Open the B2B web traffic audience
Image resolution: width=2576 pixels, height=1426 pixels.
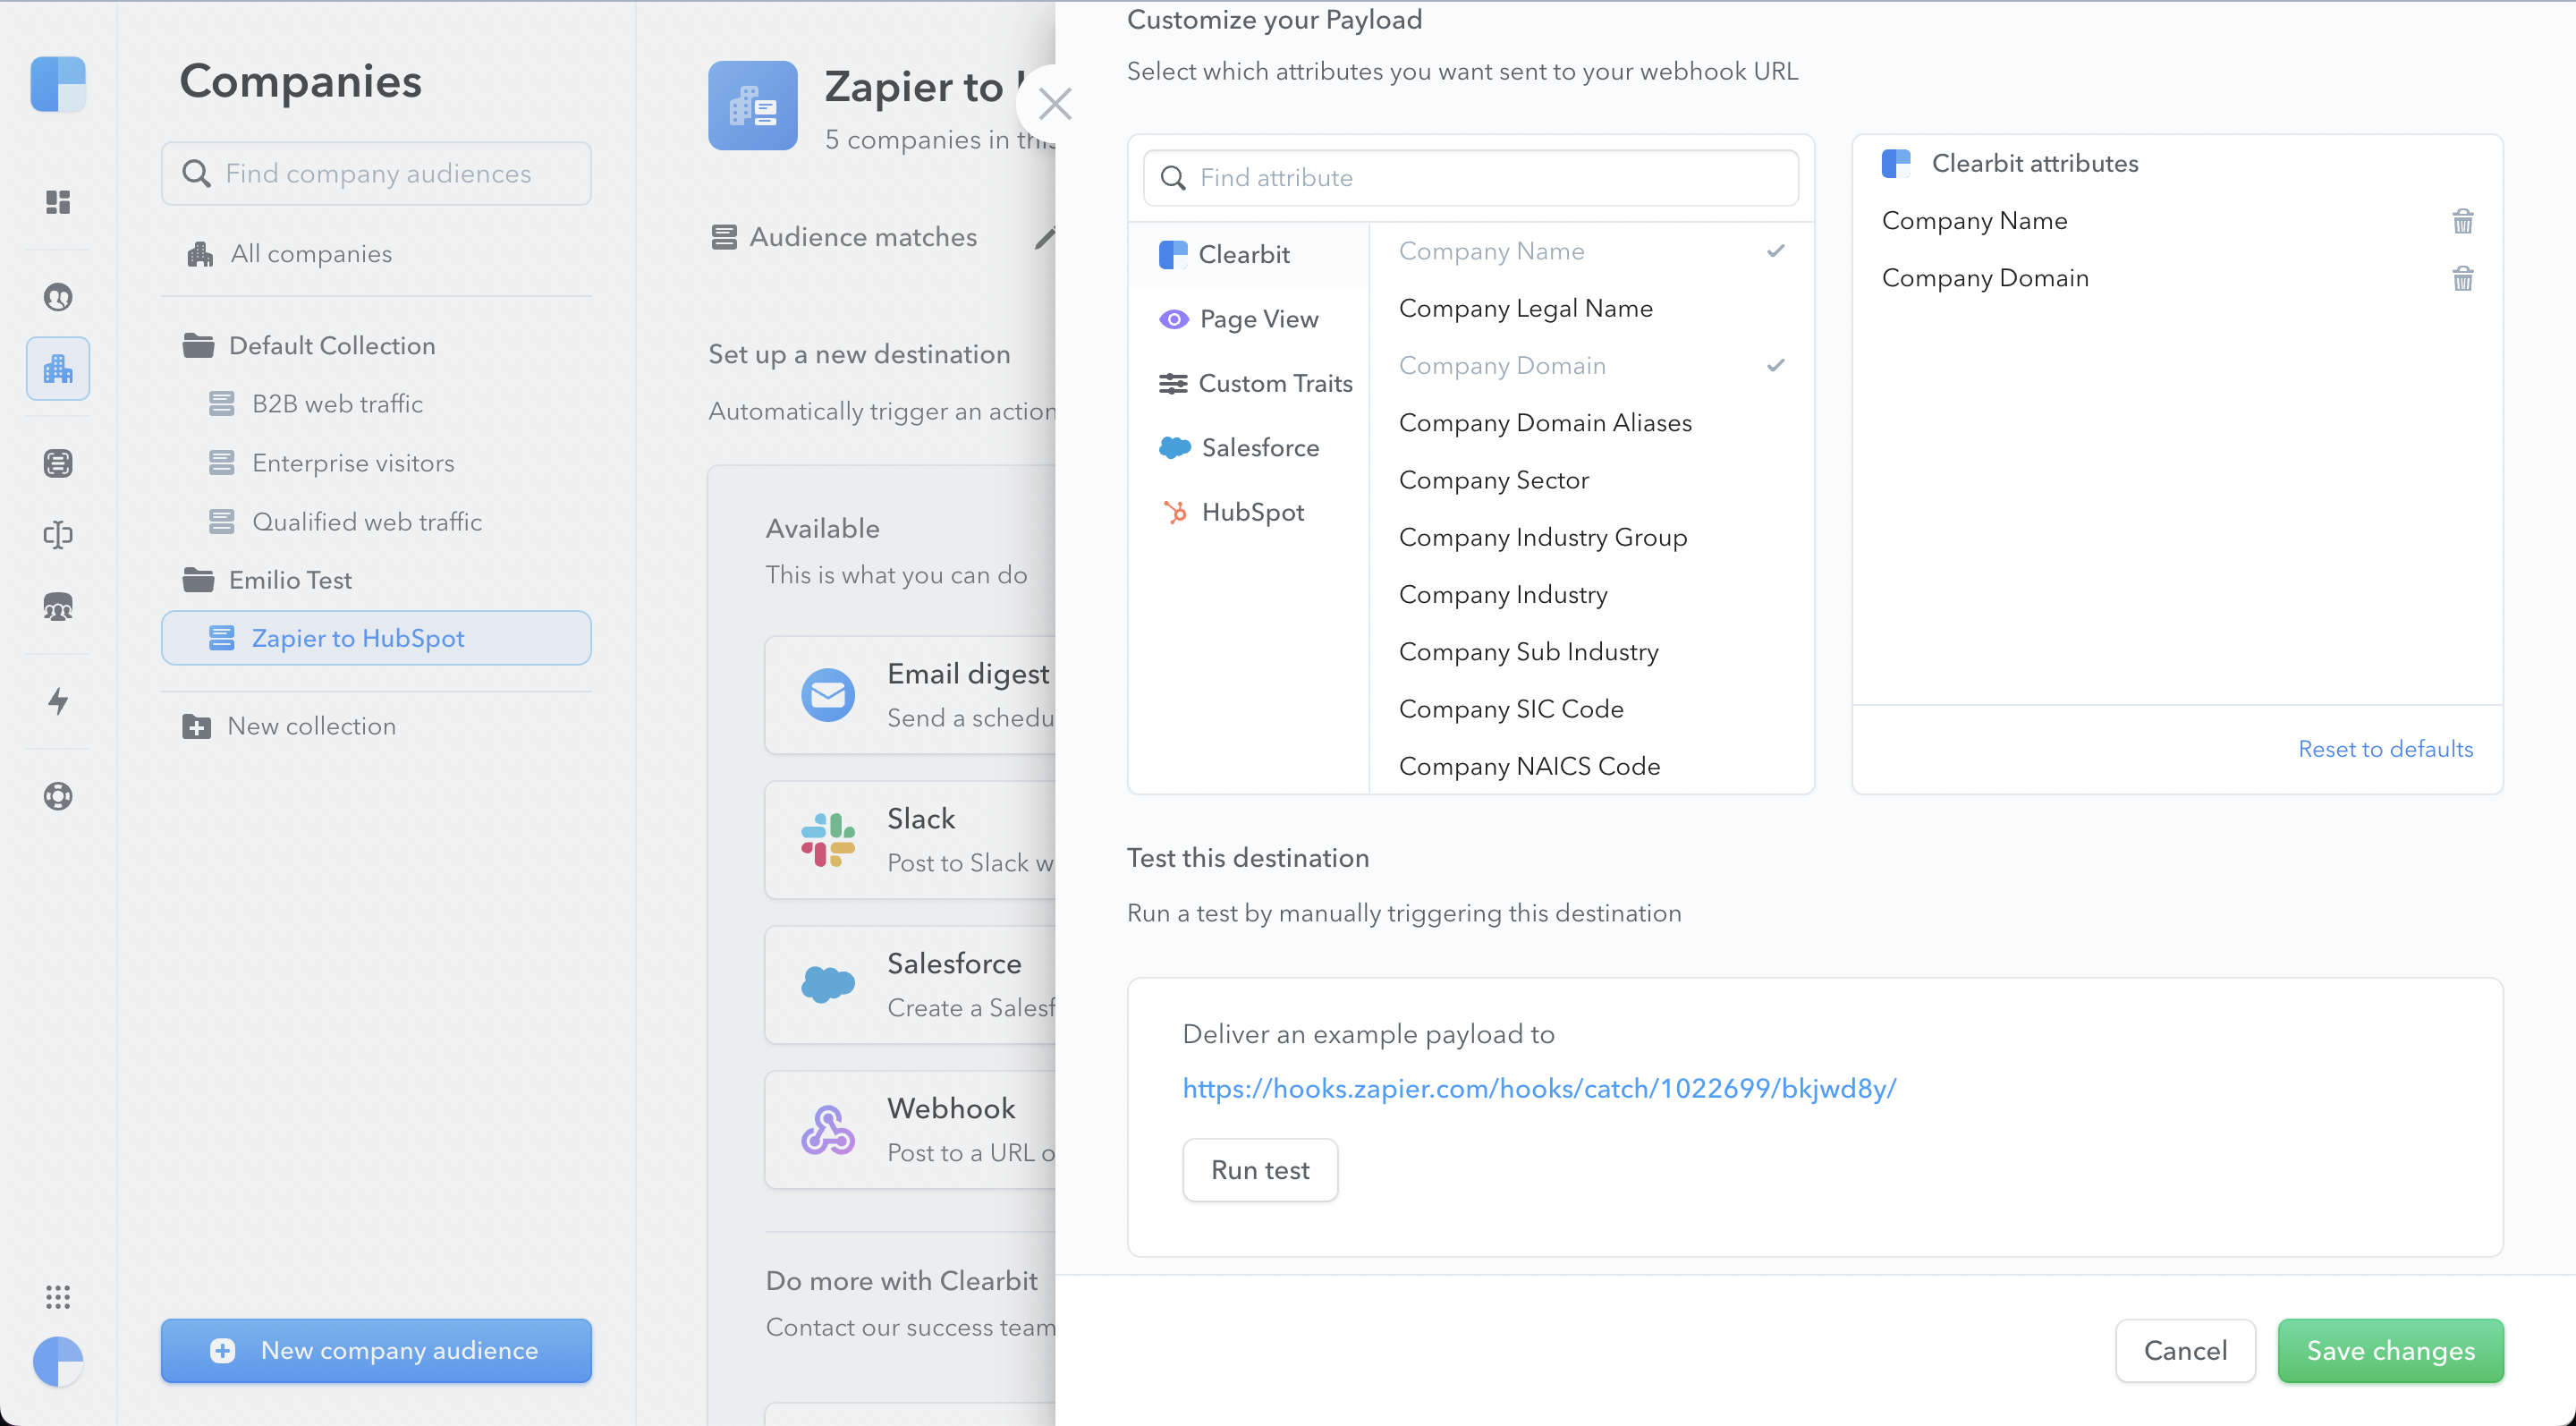(316, 404)
